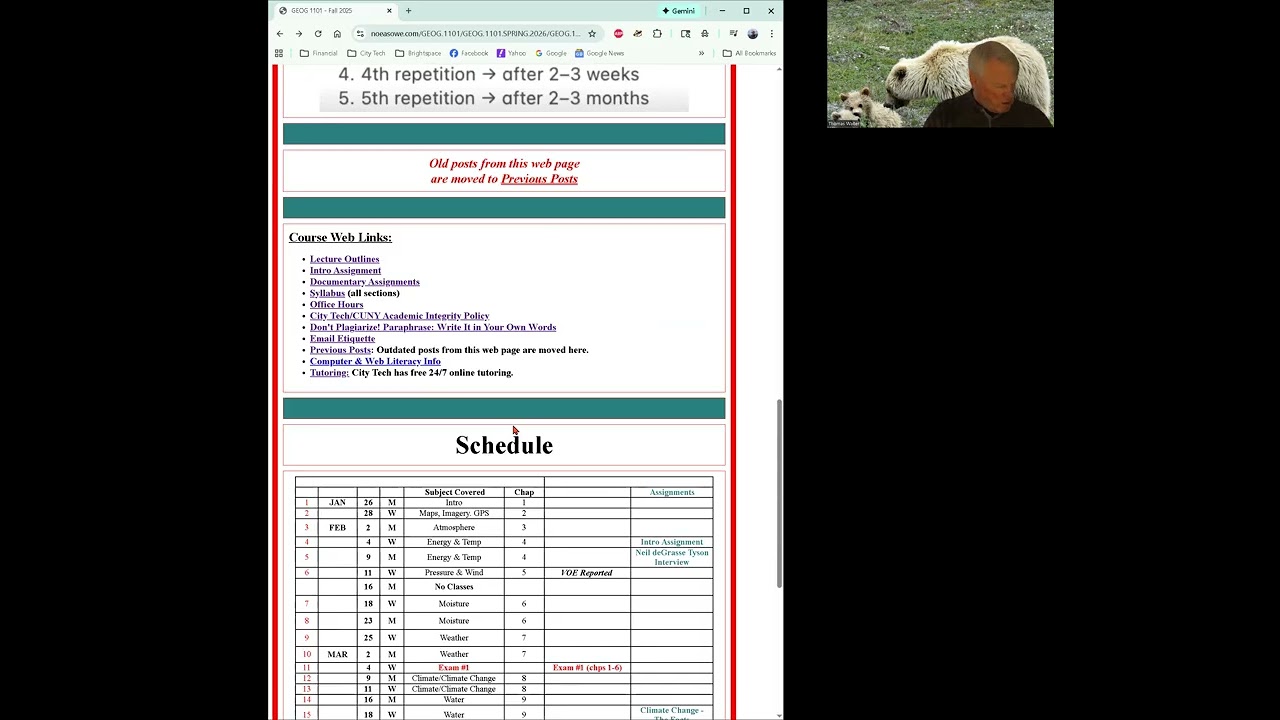Open the Chrome three-dot menu
The height and width of the screenshot is (720, 1280).
[771, 34]
